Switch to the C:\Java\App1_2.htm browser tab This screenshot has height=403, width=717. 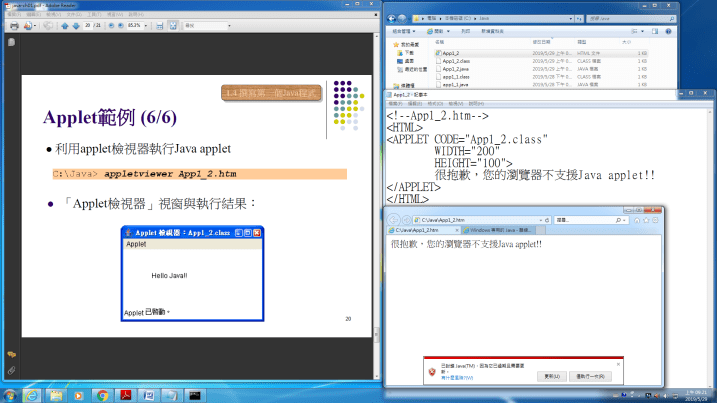(x=417, y=230)
